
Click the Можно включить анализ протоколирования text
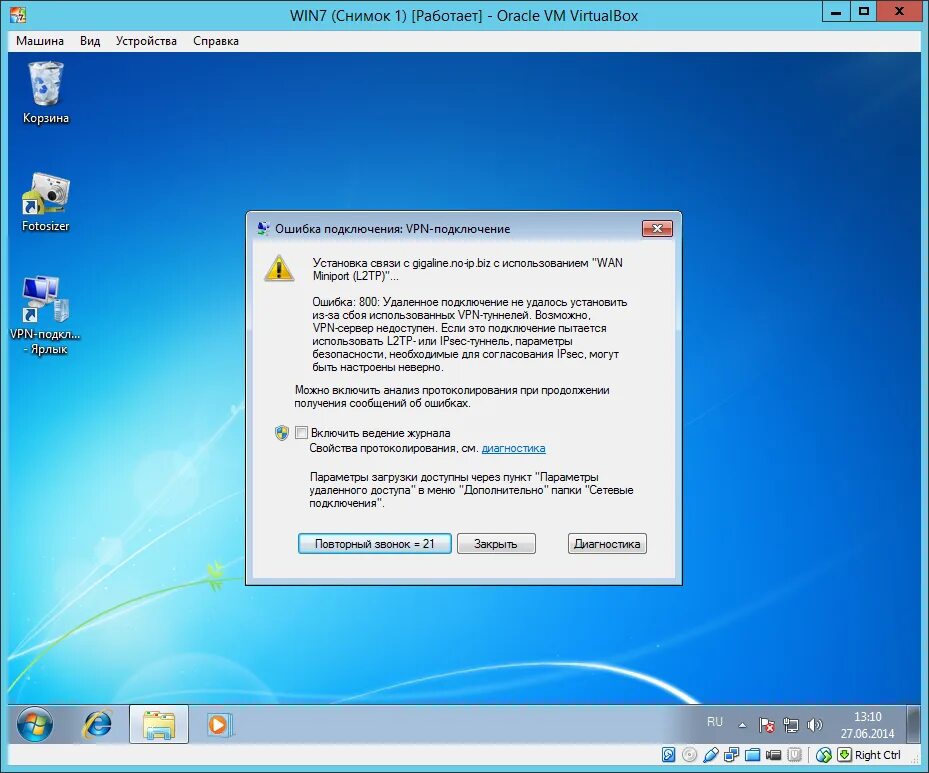tap(451, 397)
